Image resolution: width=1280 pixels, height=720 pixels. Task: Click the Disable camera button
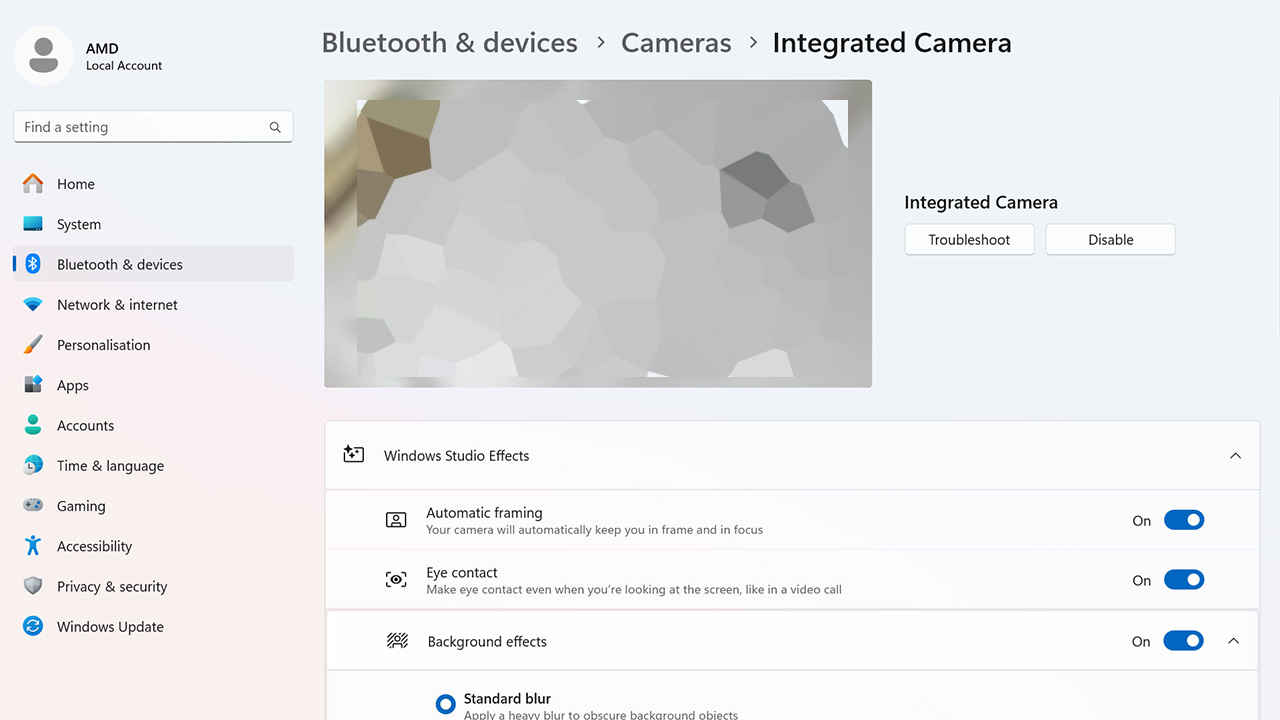pyautogui.click(x=1110, y=239)
